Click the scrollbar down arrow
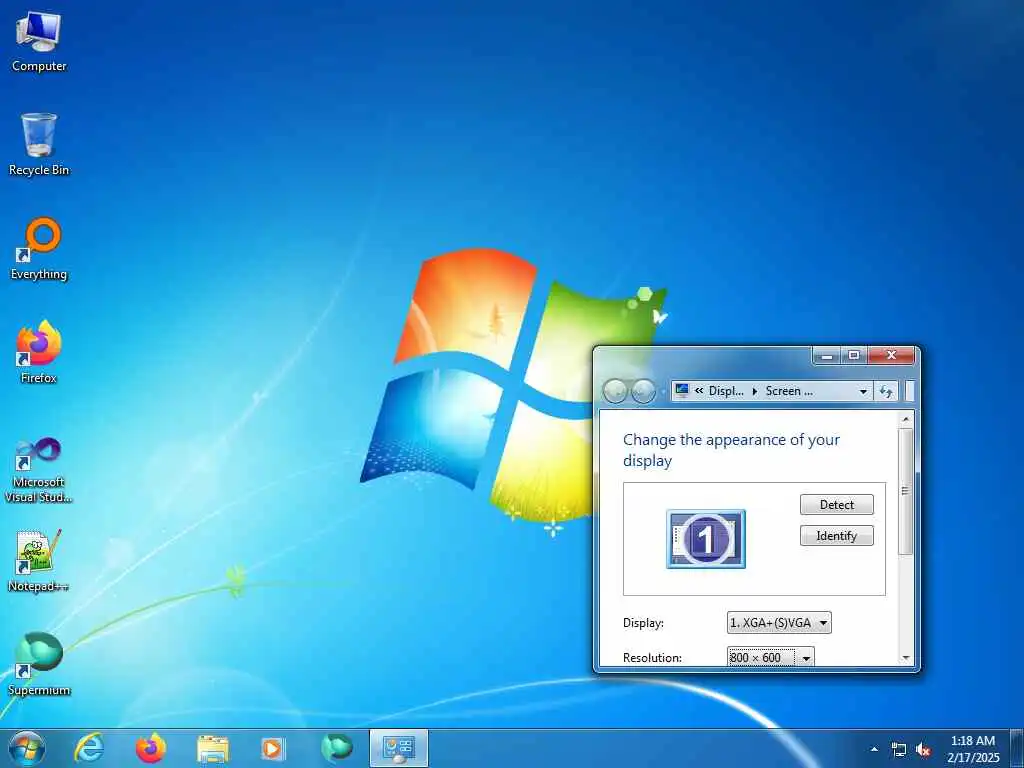Viewport: 1024px width, 768px height. coord(905,658)
